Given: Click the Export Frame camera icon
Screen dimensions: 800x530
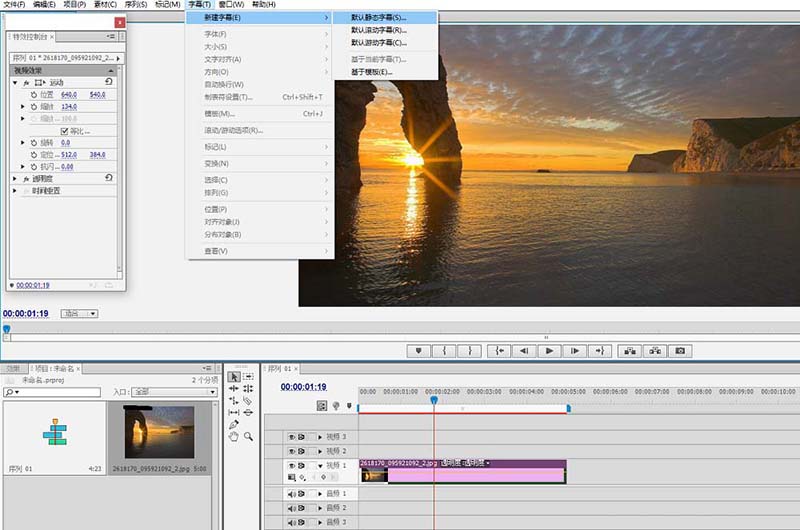Looking at the screenshot, I should click(680, 351).
